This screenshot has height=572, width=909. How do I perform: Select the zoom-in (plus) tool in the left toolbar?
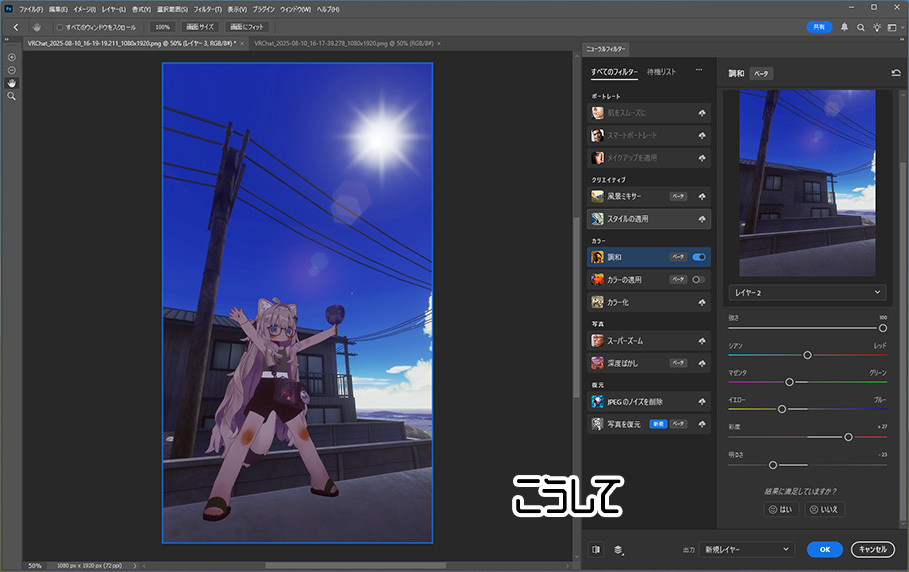[12, 57]
